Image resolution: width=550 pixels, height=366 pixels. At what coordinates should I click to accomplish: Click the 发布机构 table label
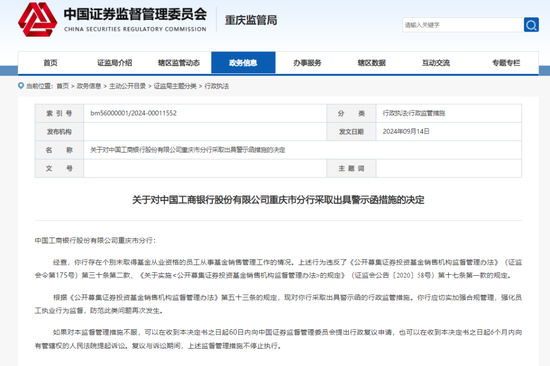pos(59,132)
